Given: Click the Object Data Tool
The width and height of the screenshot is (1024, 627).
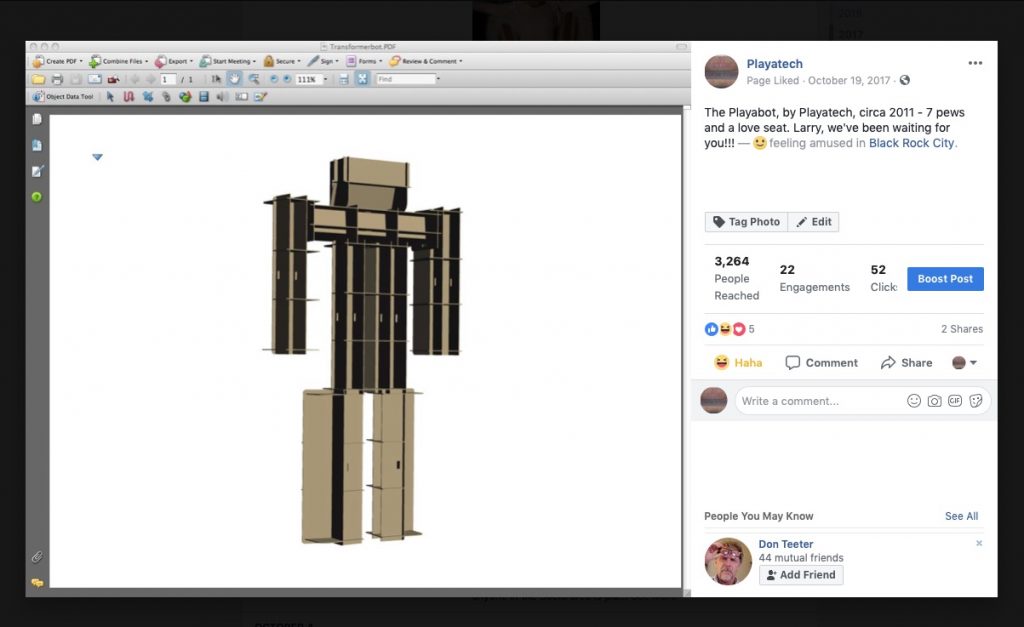Looking at the screenshot, I should point(63,97).
